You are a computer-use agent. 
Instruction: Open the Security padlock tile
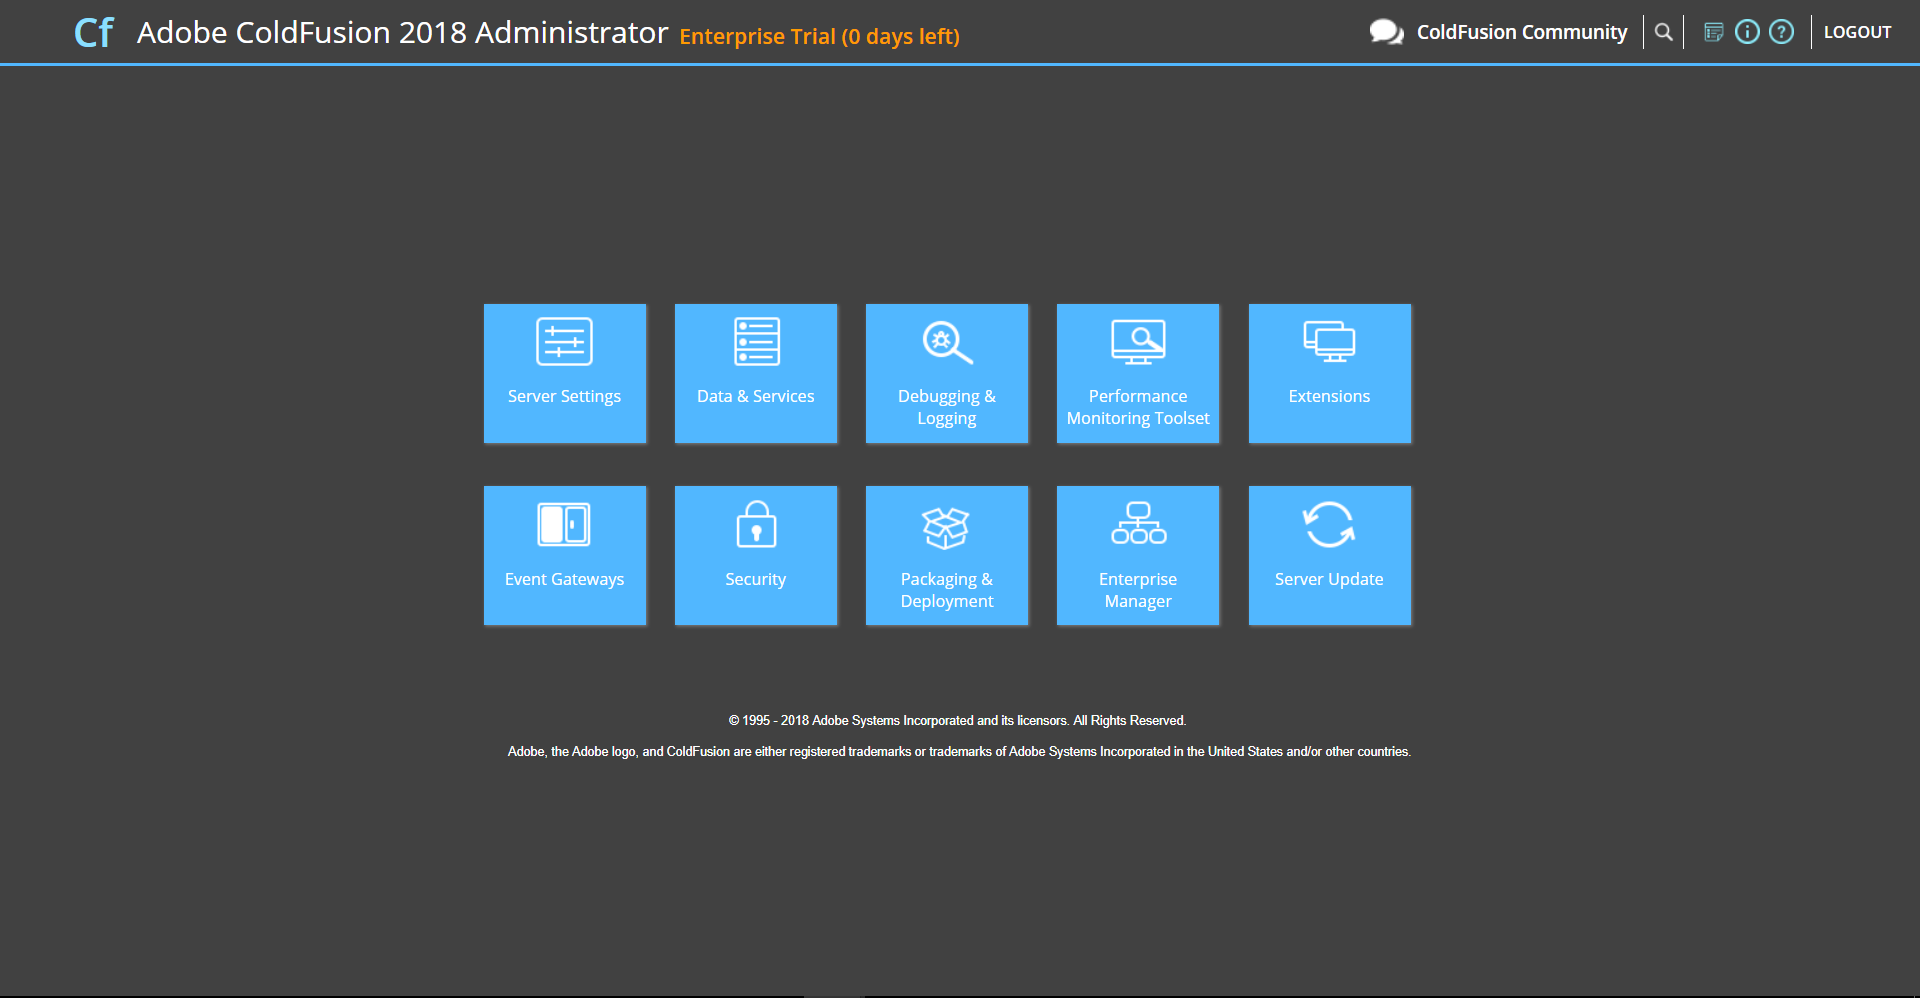coord(755,555)
